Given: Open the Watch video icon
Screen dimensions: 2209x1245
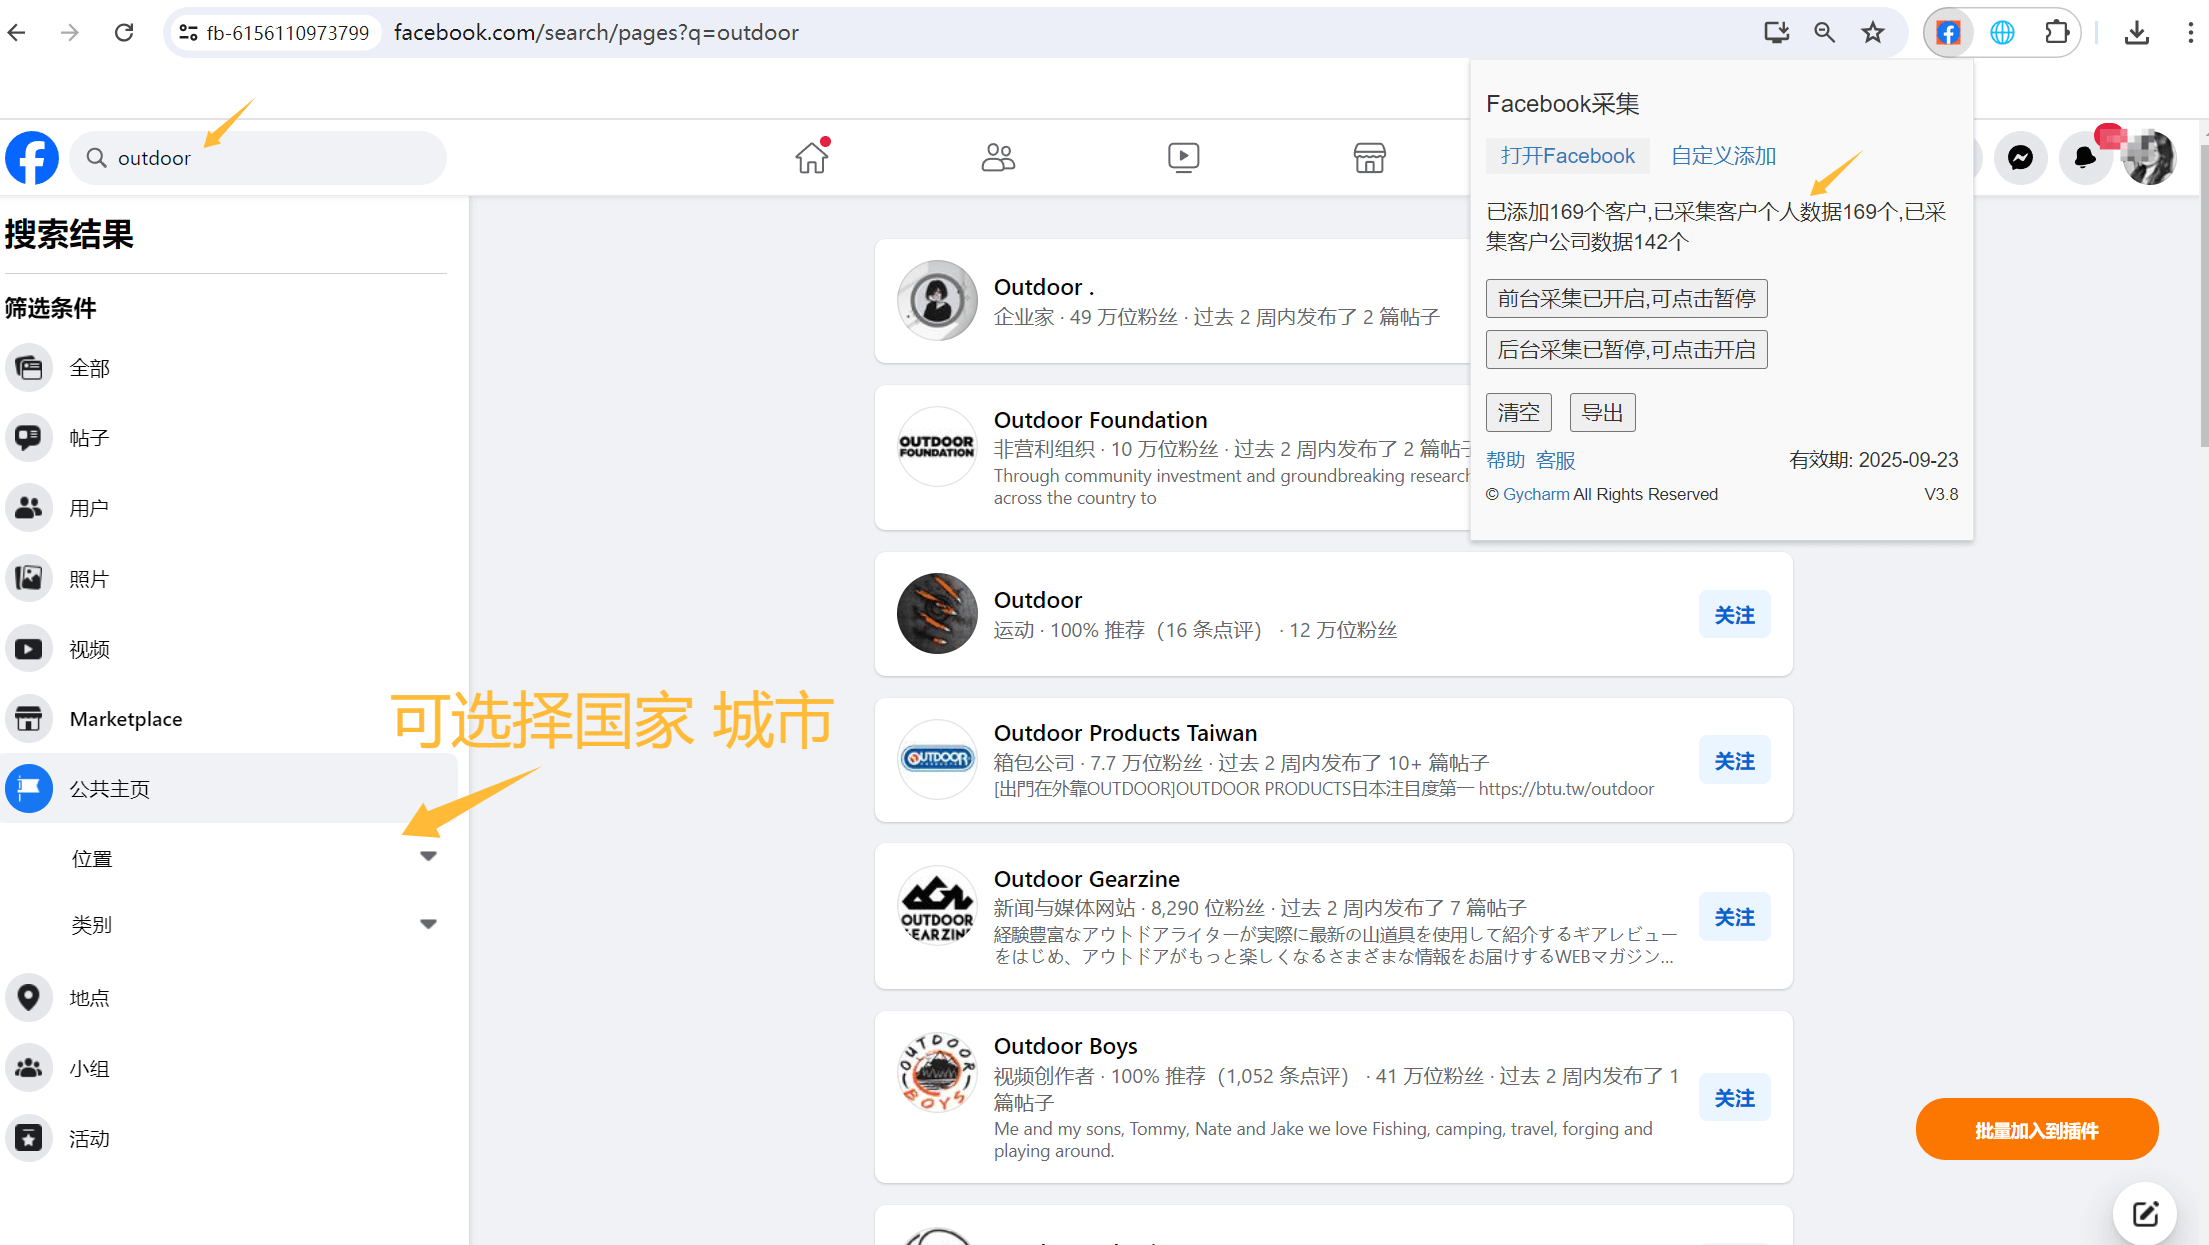Looking at the screenshot, I should point(1183,157).
